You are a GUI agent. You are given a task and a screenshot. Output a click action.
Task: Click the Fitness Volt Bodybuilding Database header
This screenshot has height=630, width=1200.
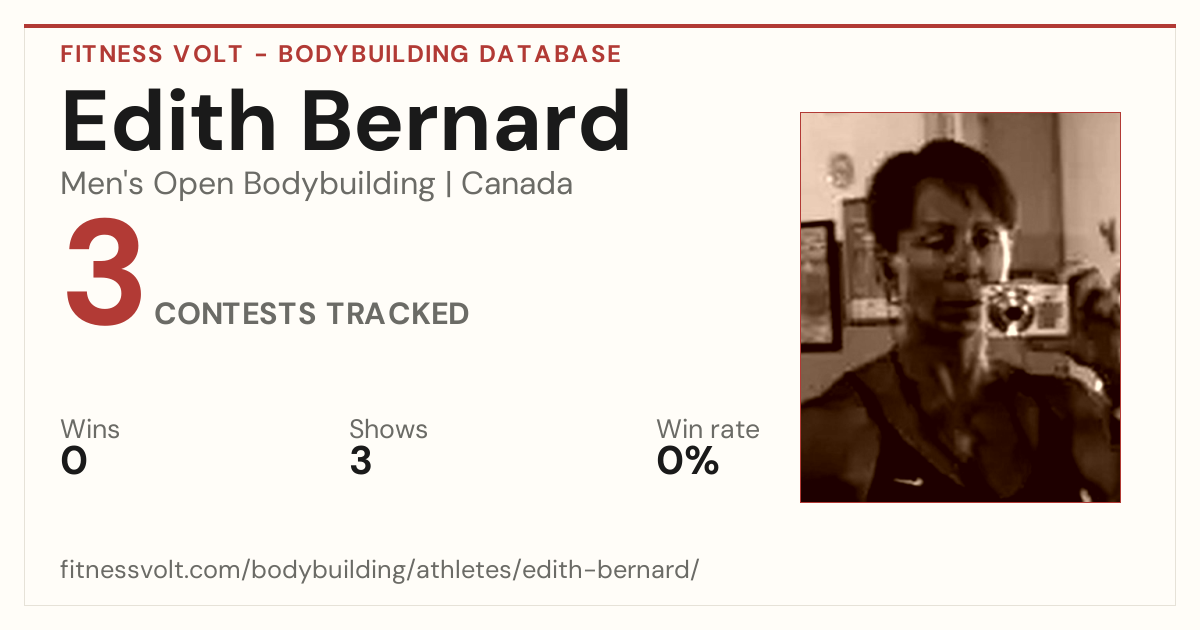pyautogui.click(x=341, y=54)
